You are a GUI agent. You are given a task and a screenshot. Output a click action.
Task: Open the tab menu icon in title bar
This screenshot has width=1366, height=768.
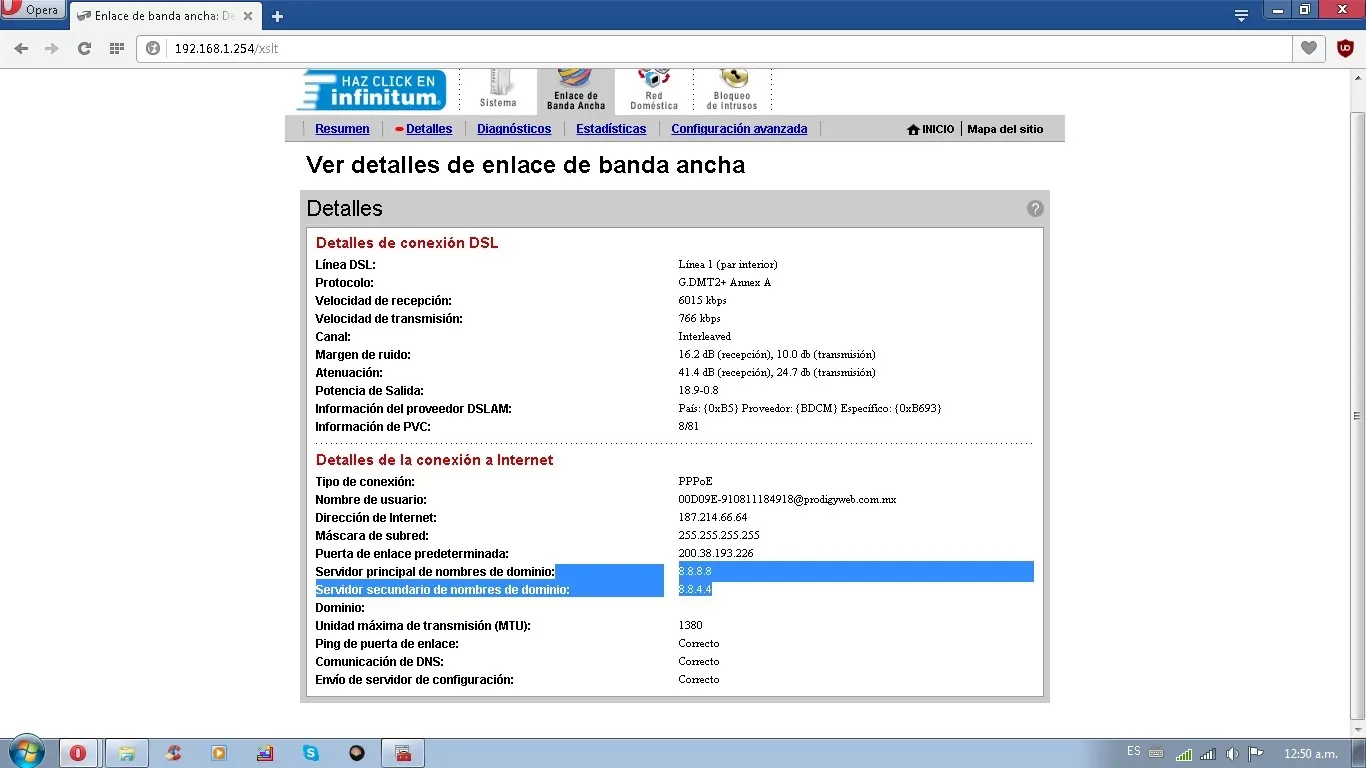click(1241, 15)
